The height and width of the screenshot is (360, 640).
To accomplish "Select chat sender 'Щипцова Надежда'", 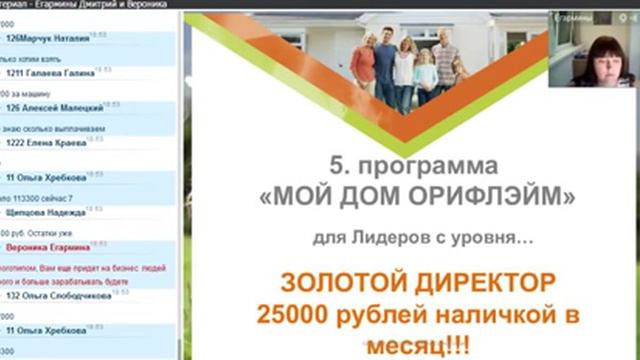I will [x=46, y=213].
